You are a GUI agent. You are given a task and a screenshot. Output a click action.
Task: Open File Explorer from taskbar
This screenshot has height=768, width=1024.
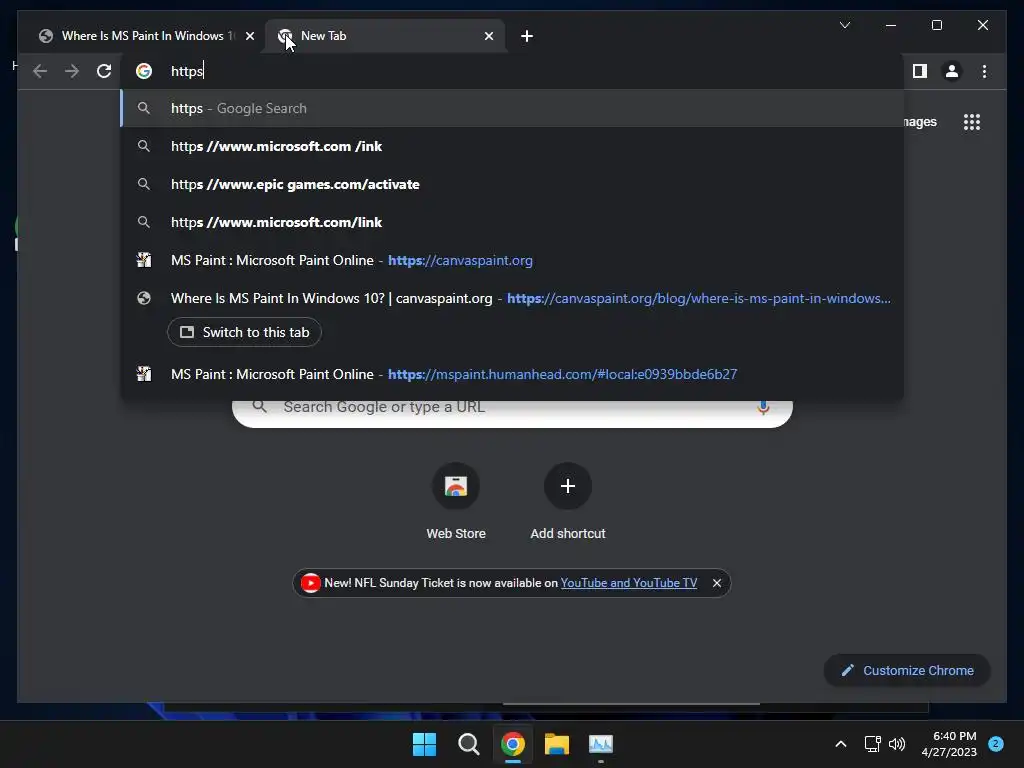click(x=557, y=744)
